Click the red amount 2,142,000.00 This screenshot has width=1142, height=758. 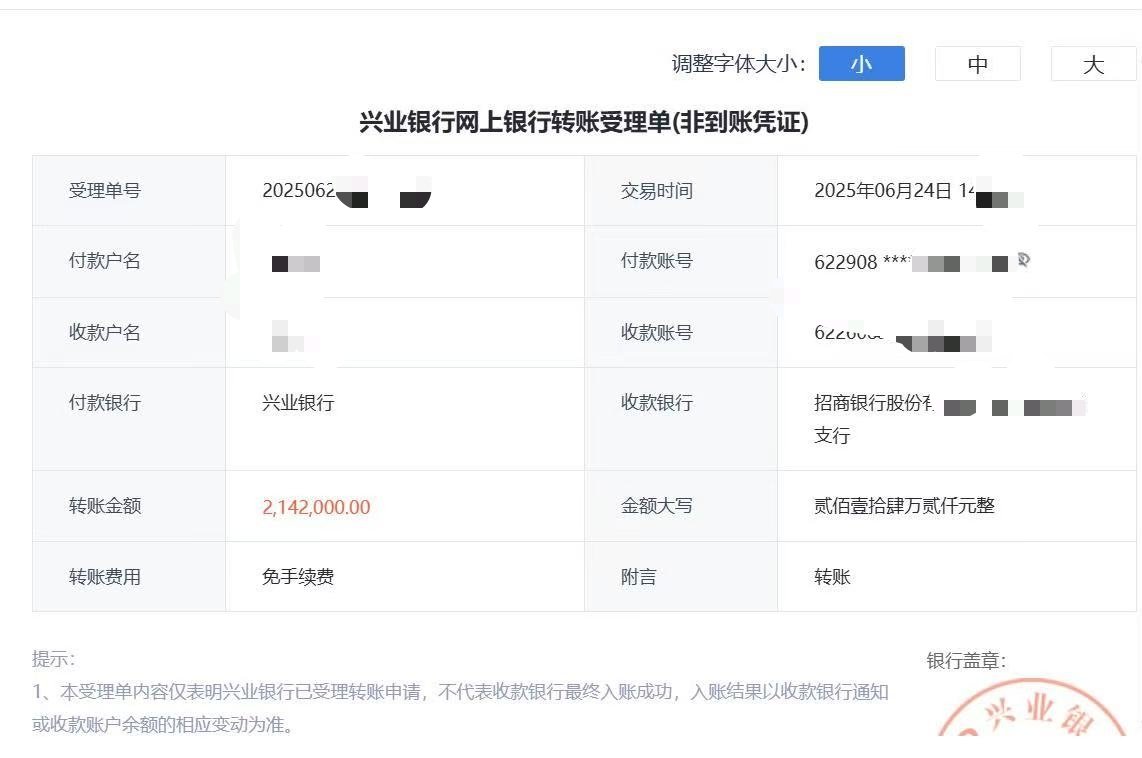pyautogui.click(x=316, y=507)
